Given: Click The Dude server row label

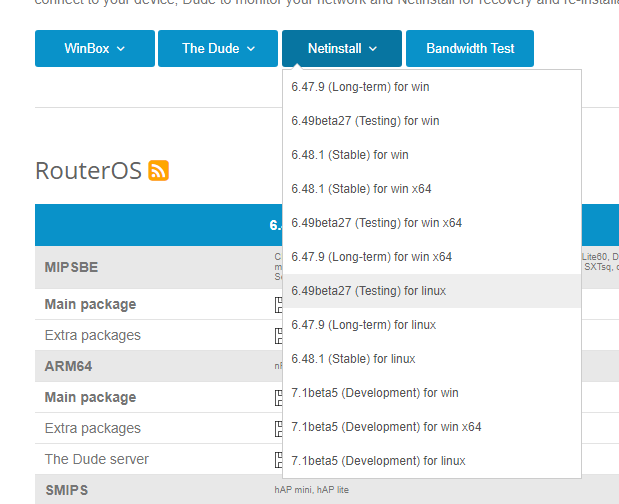Looking at the screenshot, I should [x=97, y=459].
